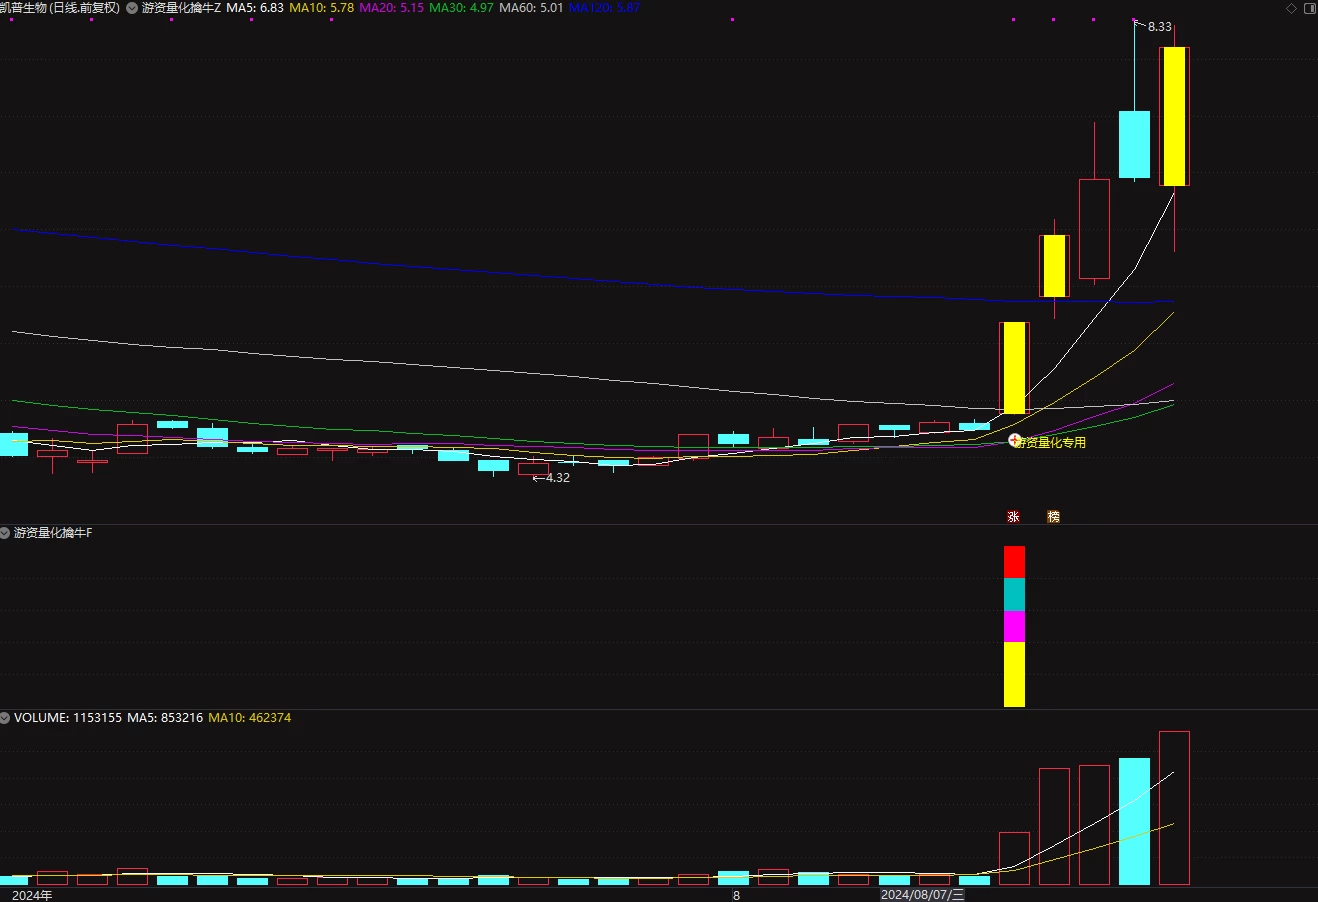Click the red segment of the signal bar
The height and width of the screenshot is (902, 1318).
coord(1014,562)
